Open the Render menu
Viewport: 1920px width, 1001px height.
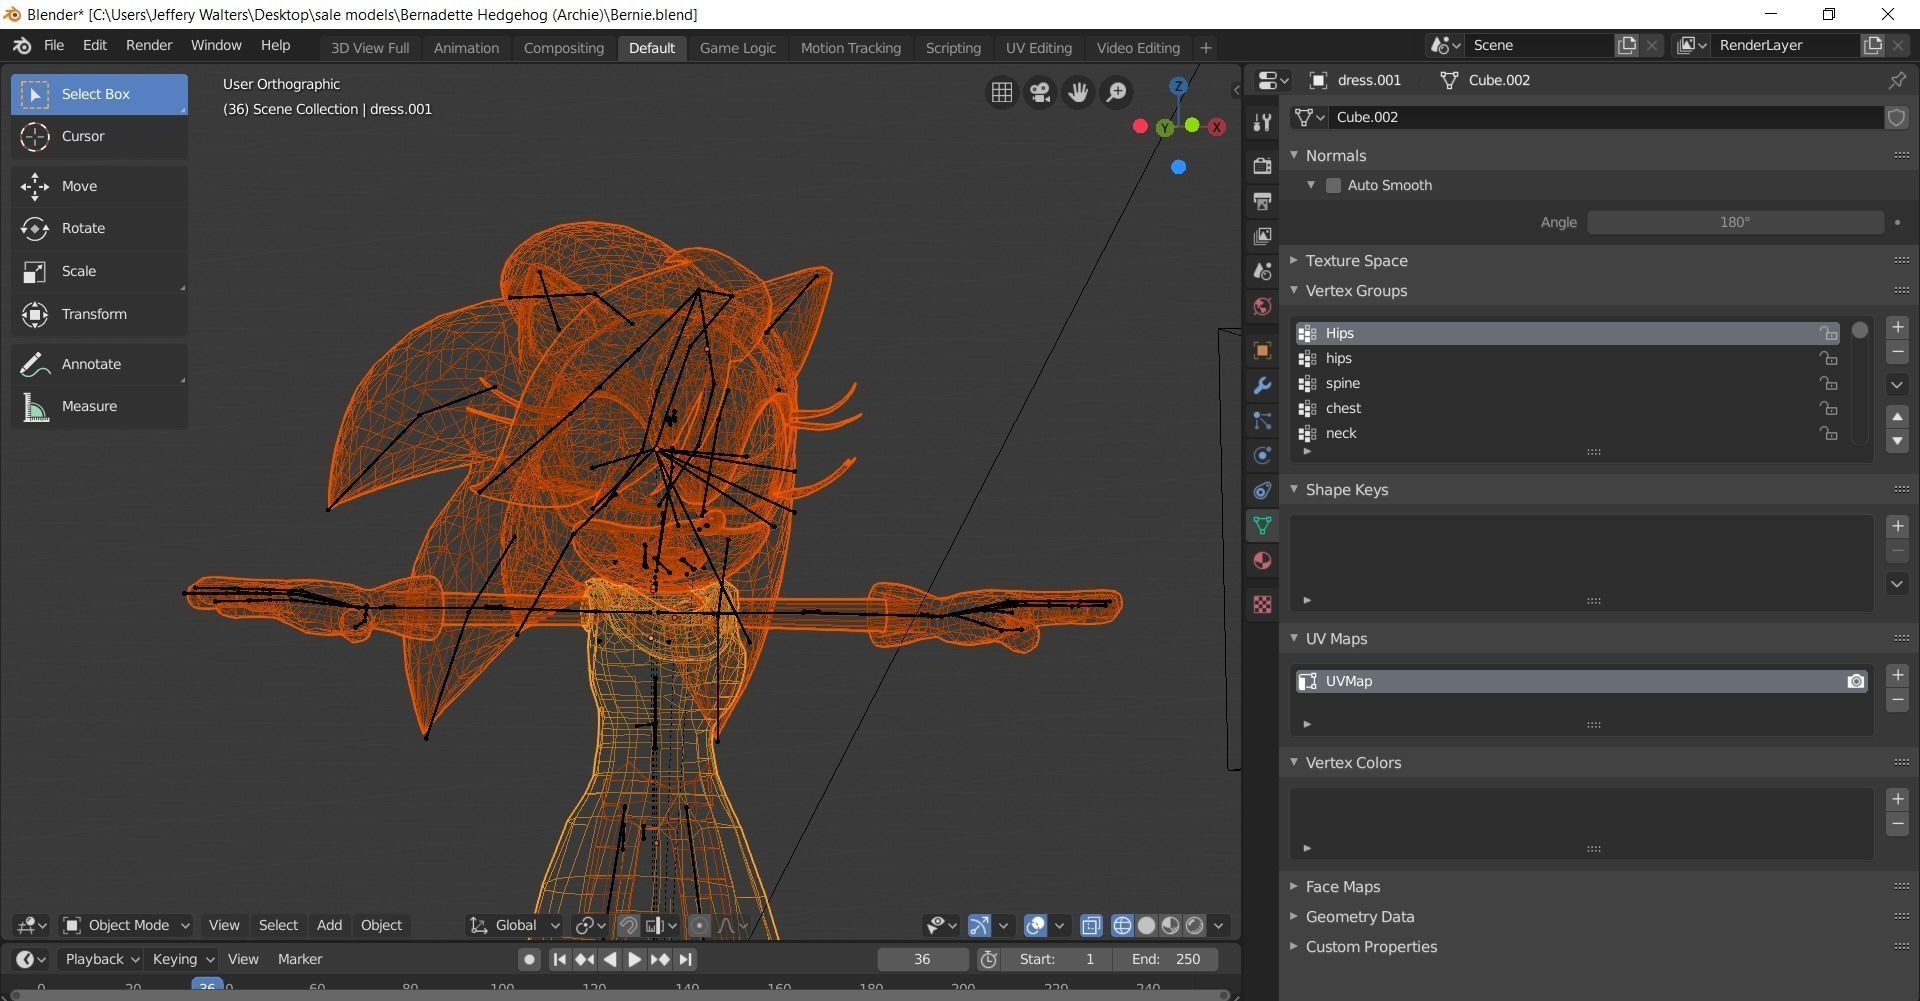point(149,46)
